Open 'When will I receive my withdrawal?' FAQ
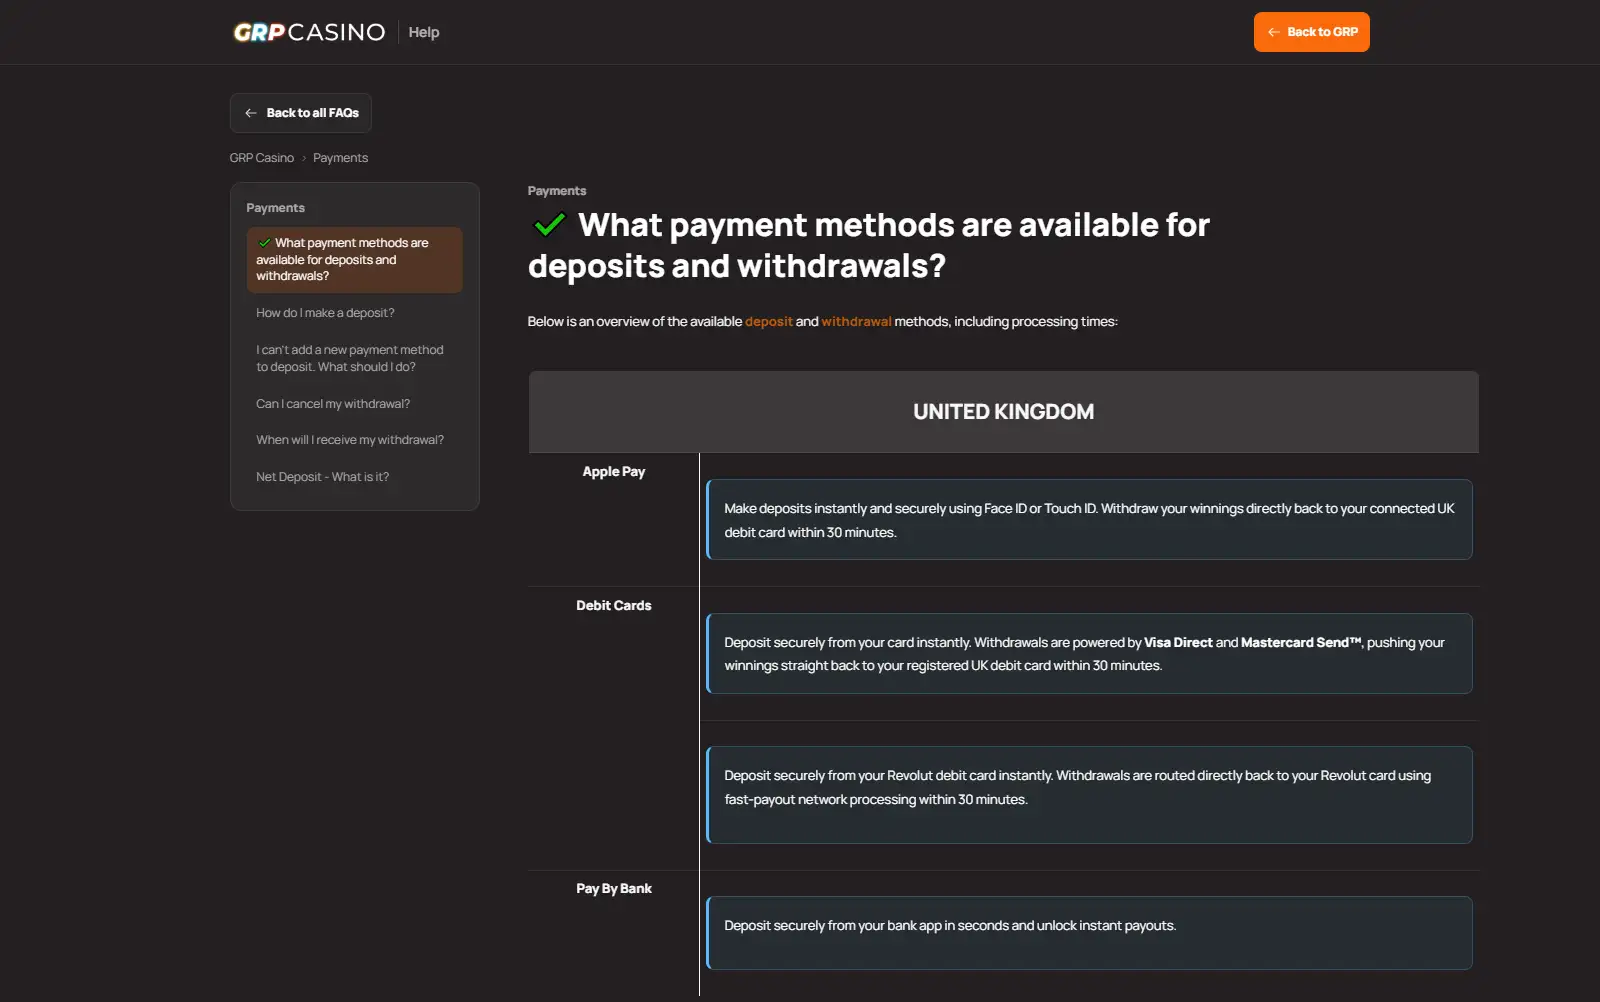This screenshot has height=1002, width=1600. (350, 440)
